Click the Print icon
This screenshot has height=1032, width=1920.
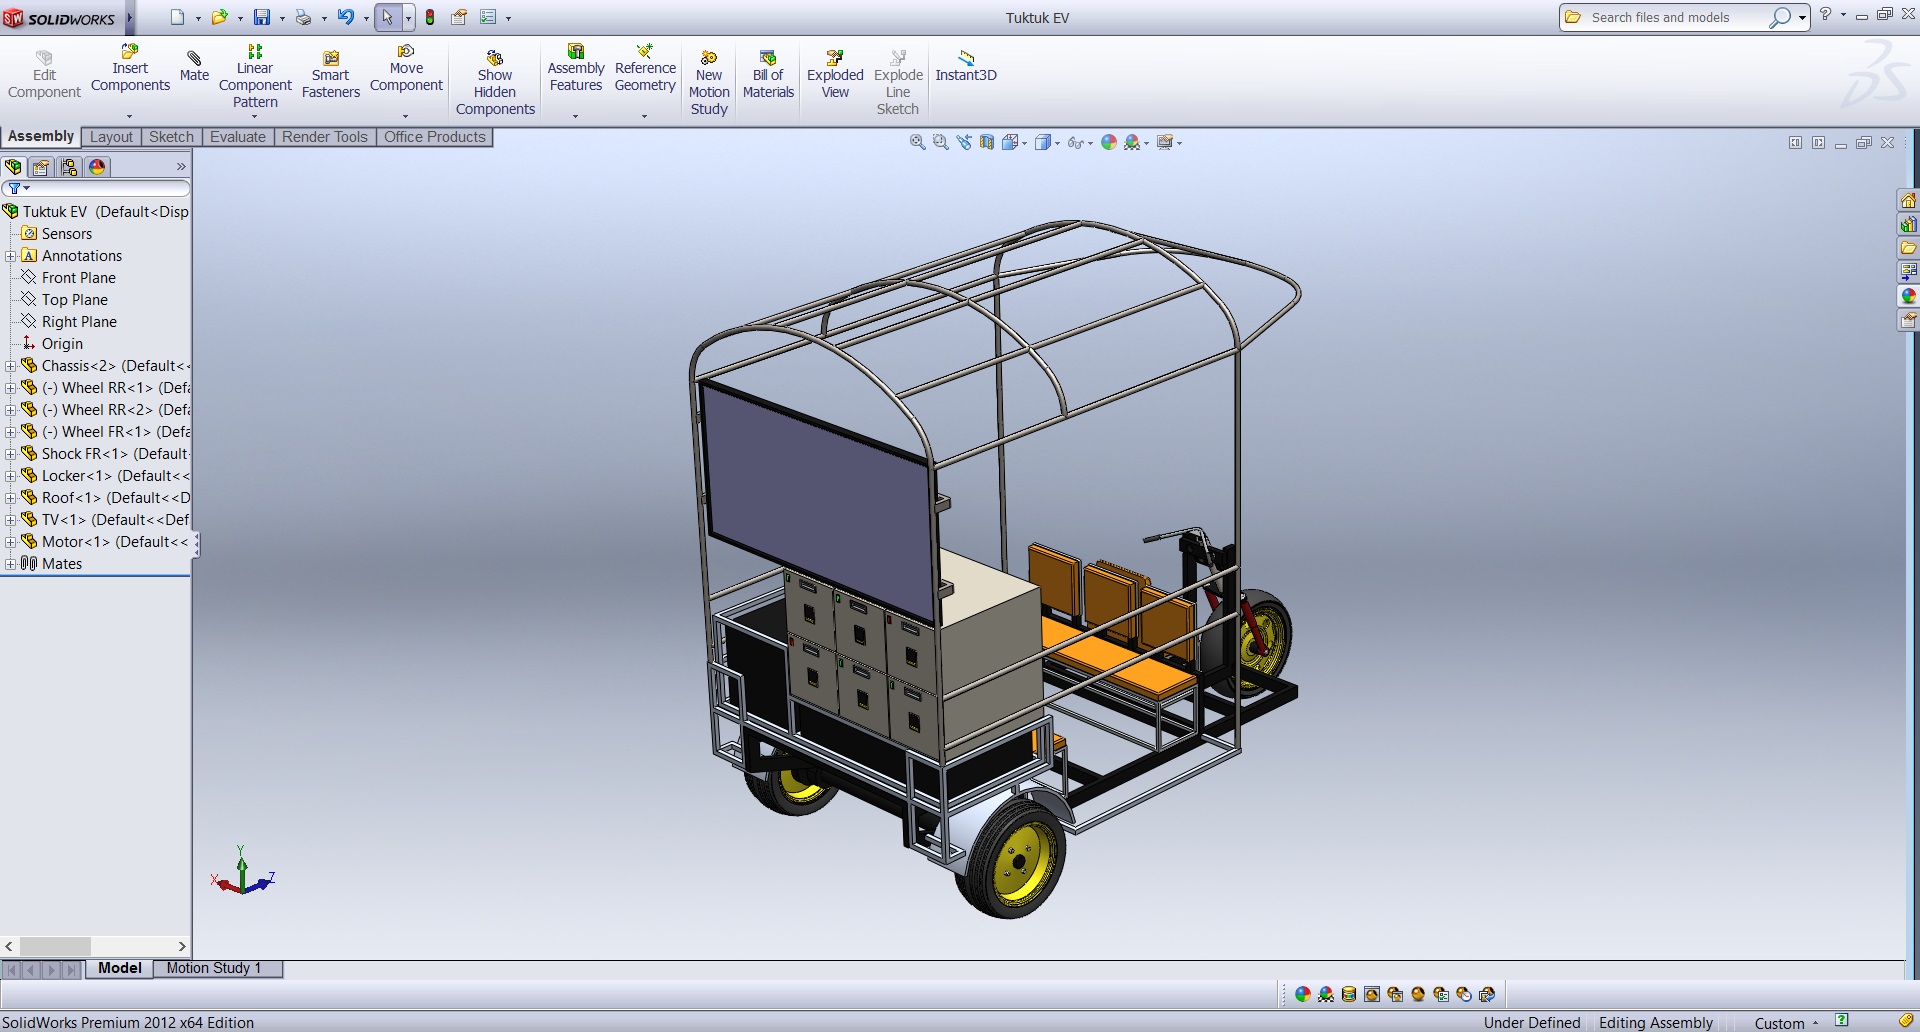[x=303, y=17]
